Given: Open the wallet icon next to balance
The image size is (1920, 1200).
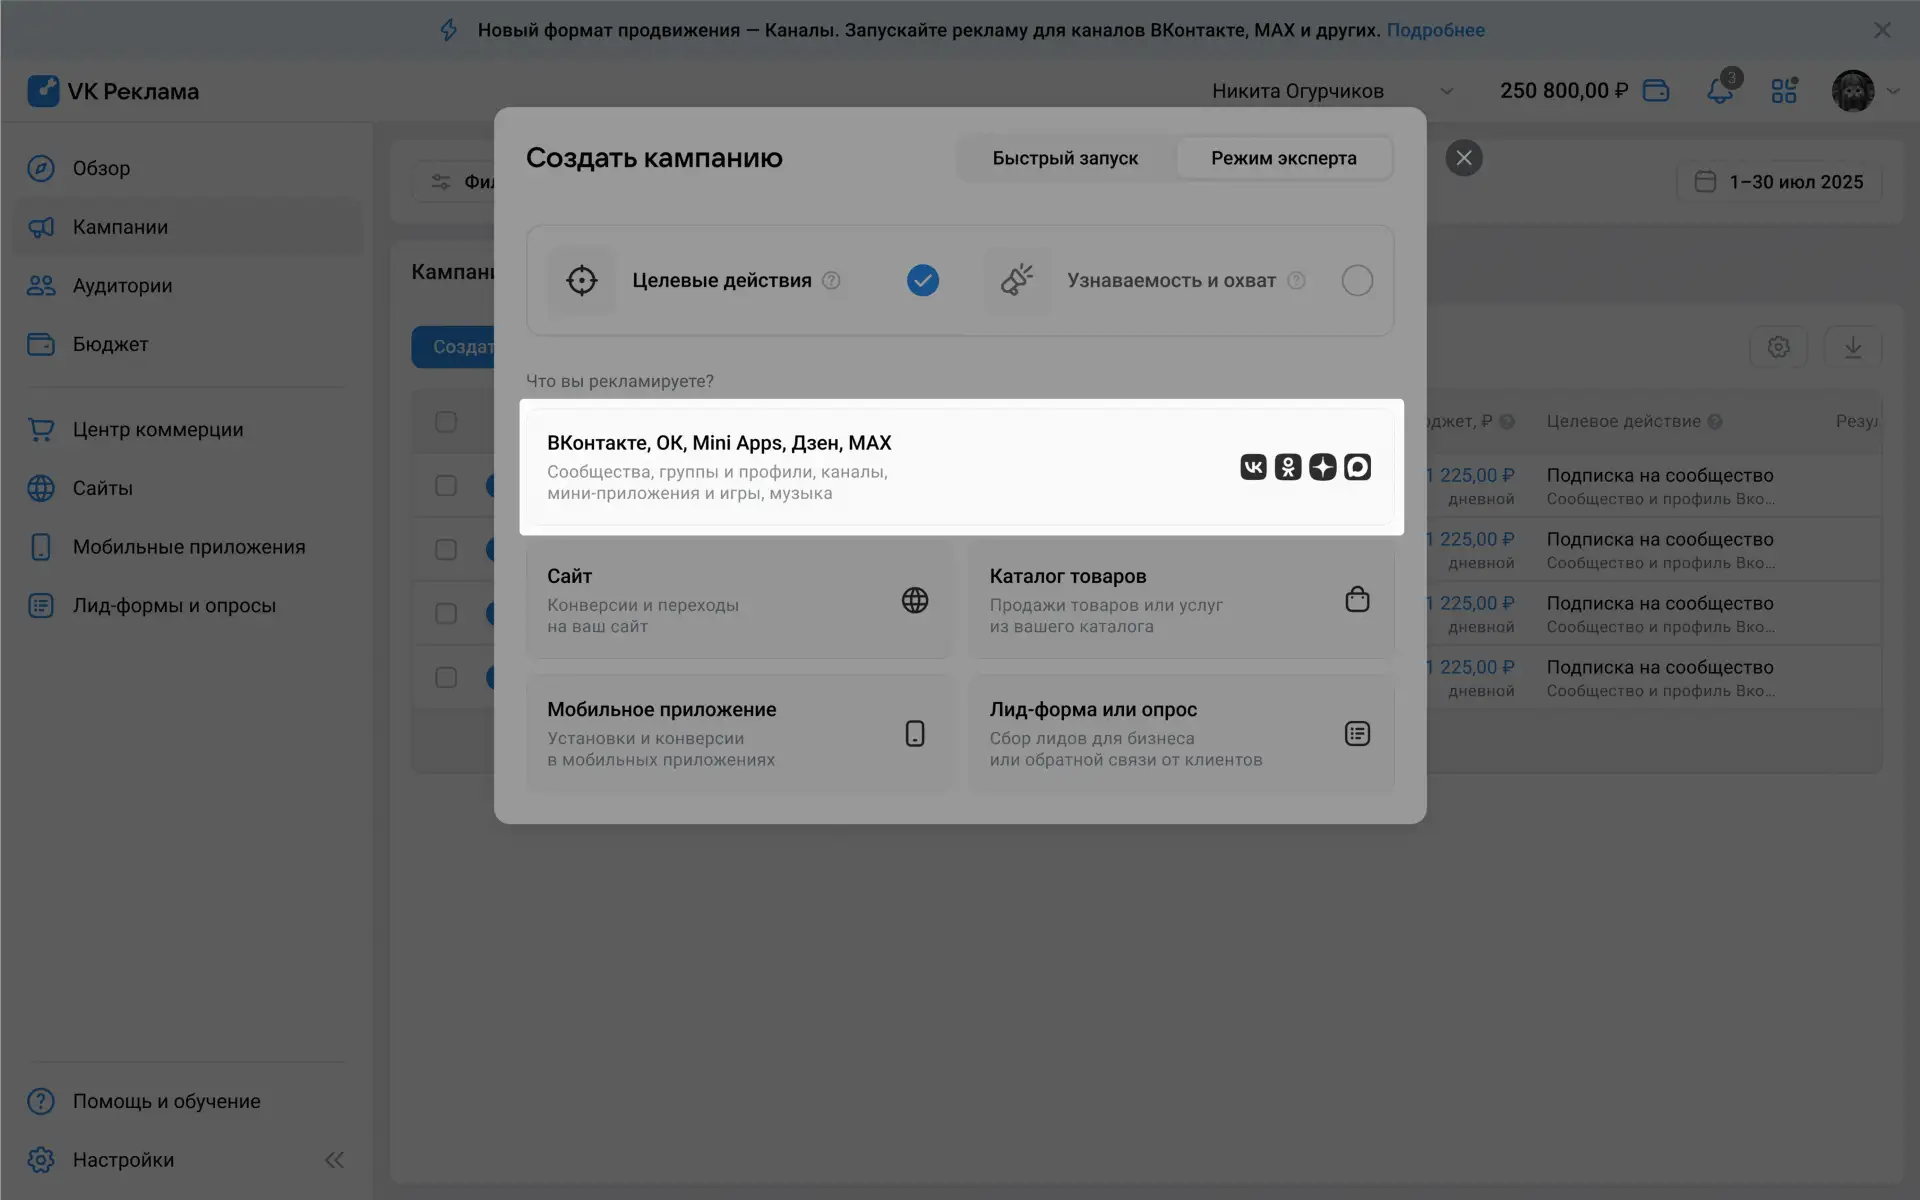Looking at the screenshot, I should coord(1656,91).
